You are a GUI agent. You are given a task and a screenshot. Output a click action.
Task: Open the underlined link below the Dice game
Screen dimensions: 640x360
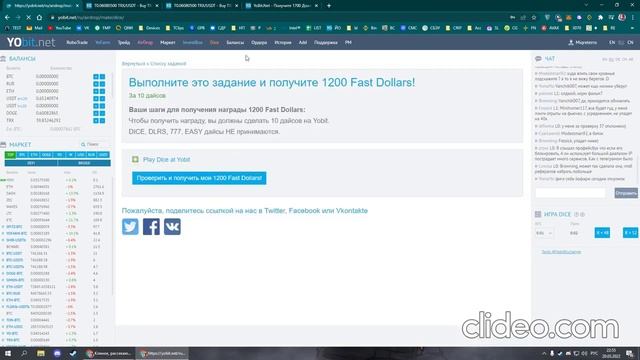pos(561,252)
